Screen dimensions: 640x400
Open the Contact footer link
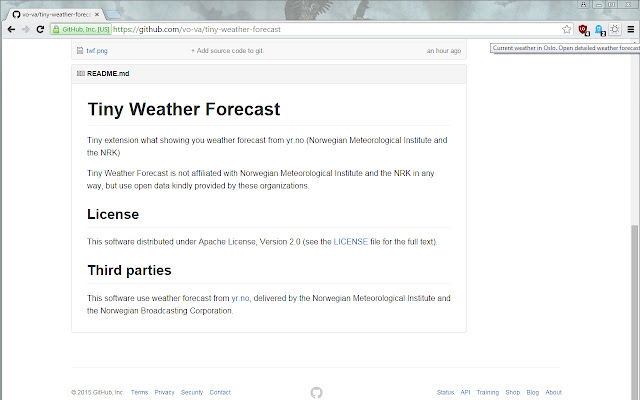[220, 392]
